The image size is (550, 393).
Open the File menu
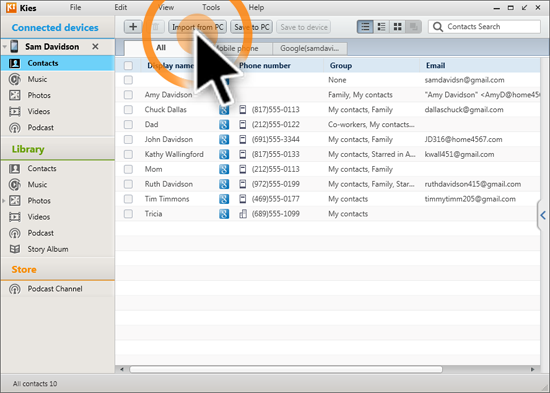[x=75, y=7]
